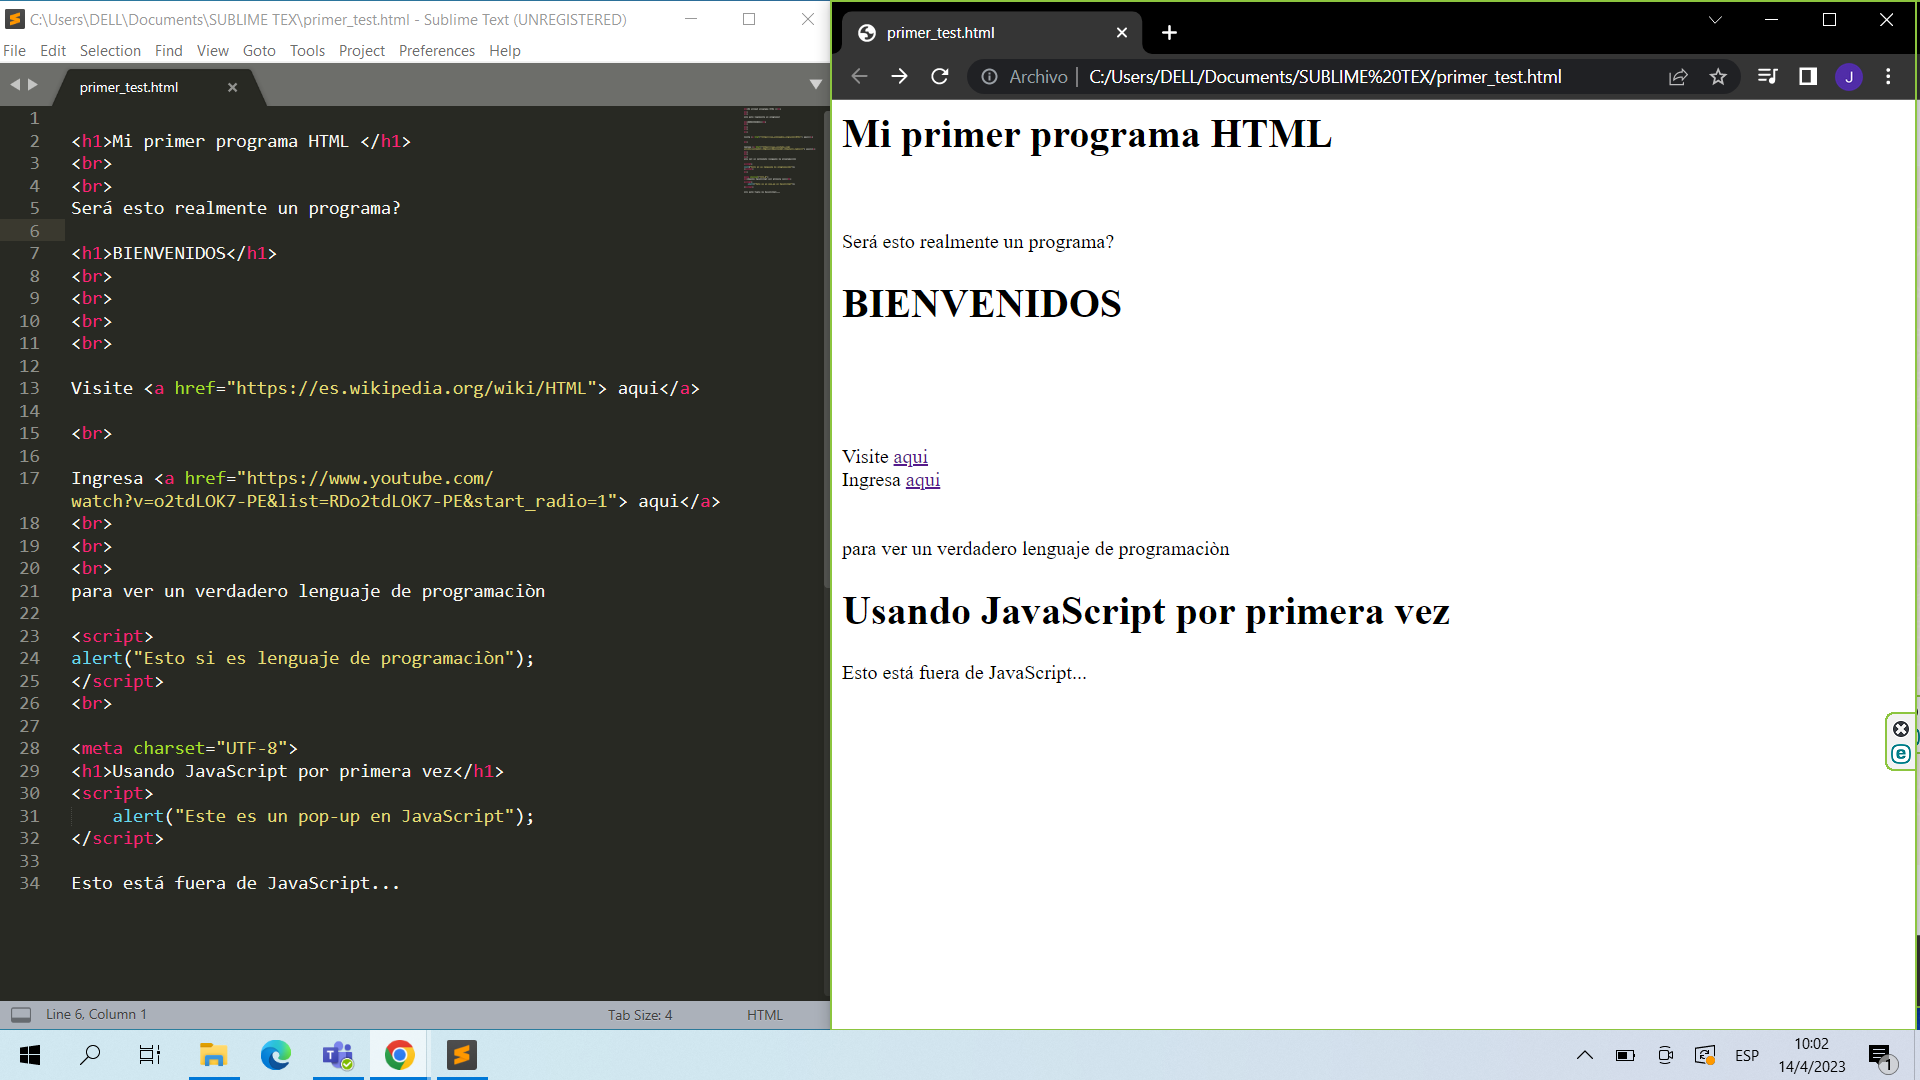Viewport: 1920px width, 1080px height.
Task: Open Chrome media control icon
Action: pos(1767,77)
